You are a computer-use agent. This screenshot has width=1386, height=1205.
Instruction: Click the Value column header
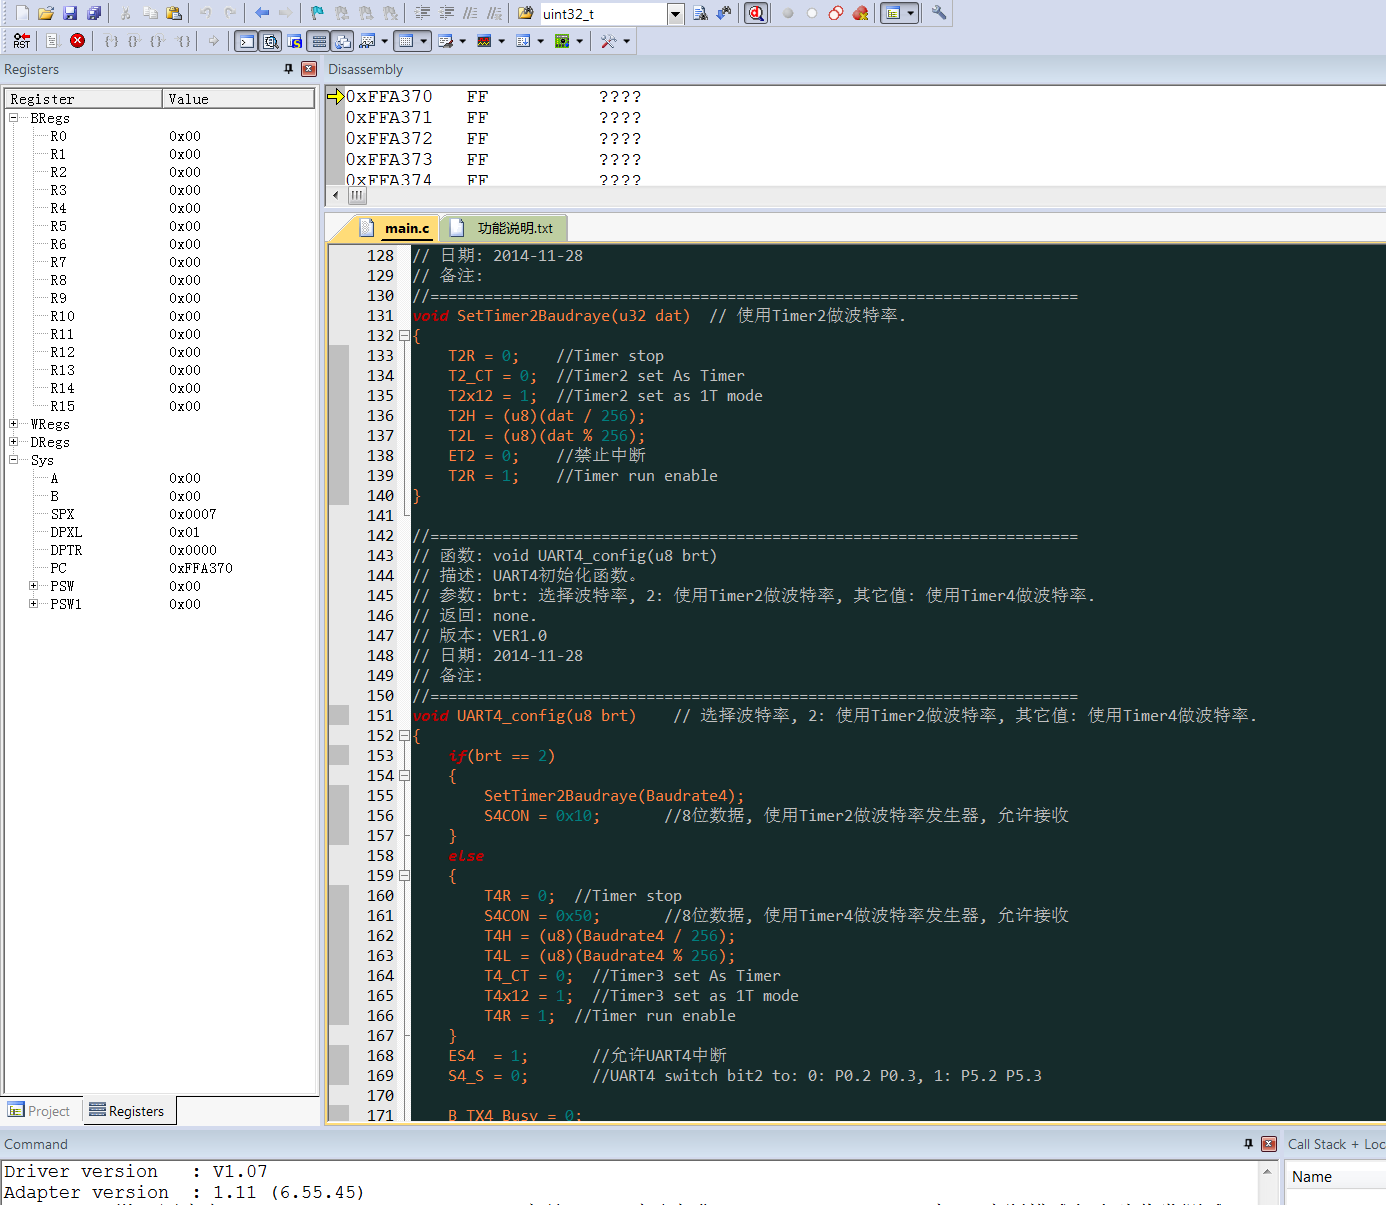pos(238,99)
